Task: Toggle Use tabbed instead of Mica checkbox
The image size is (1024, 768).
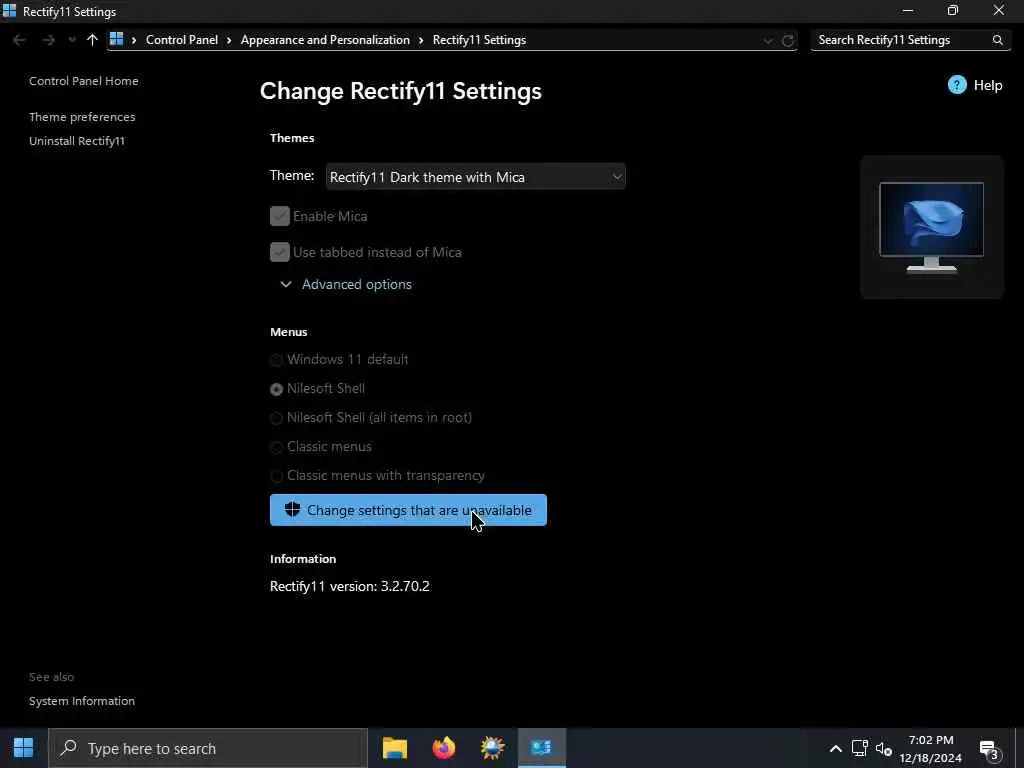Action: (x=280, y=252)
